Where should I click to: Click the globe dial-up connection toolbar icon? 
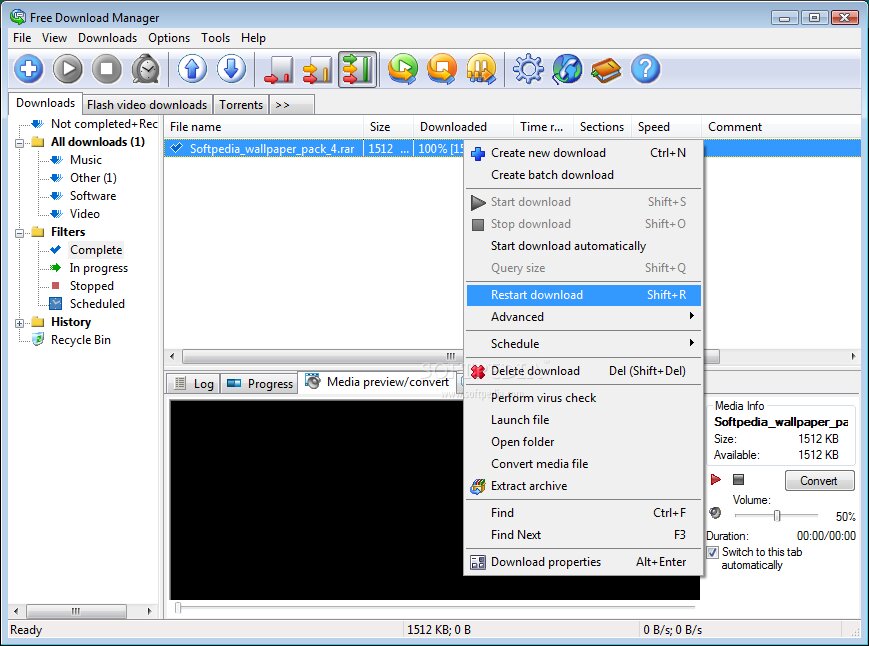567,69
